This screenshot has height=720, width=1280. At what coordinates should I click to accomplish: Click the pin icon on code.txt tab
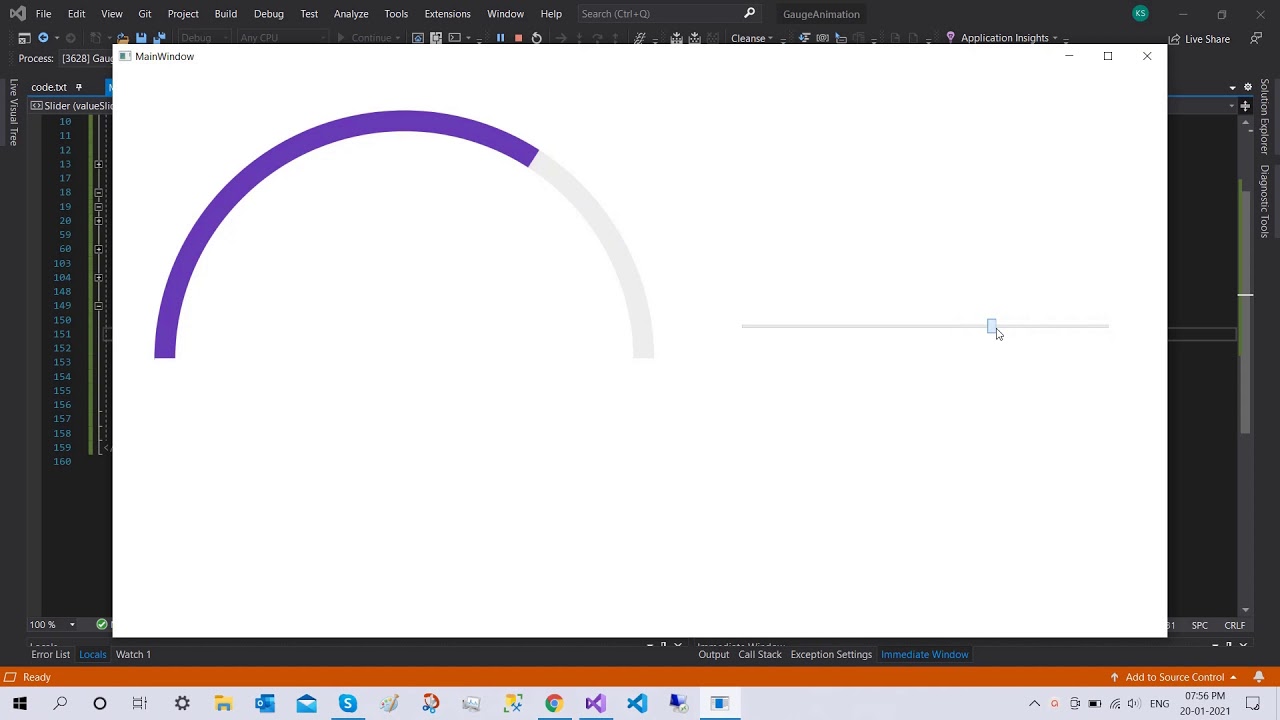79,87
